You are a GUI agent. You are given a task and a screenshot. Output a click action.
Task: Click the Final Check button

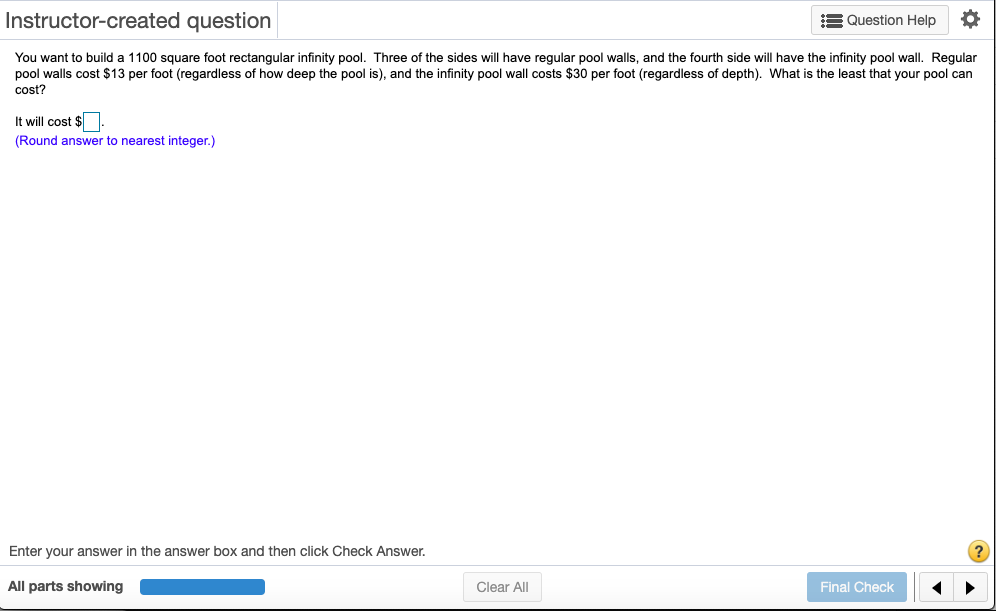click(856, 587)
